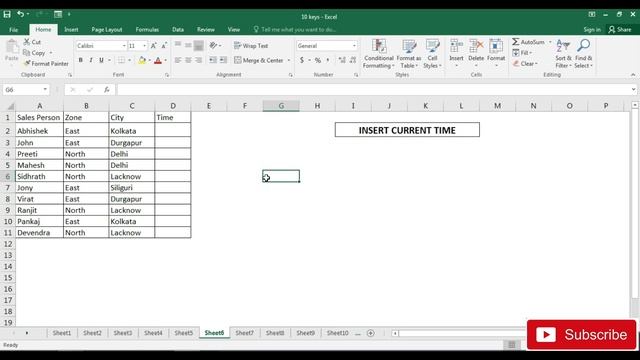Expand the Merge & Center dropdown arrow

coord(289,60)
